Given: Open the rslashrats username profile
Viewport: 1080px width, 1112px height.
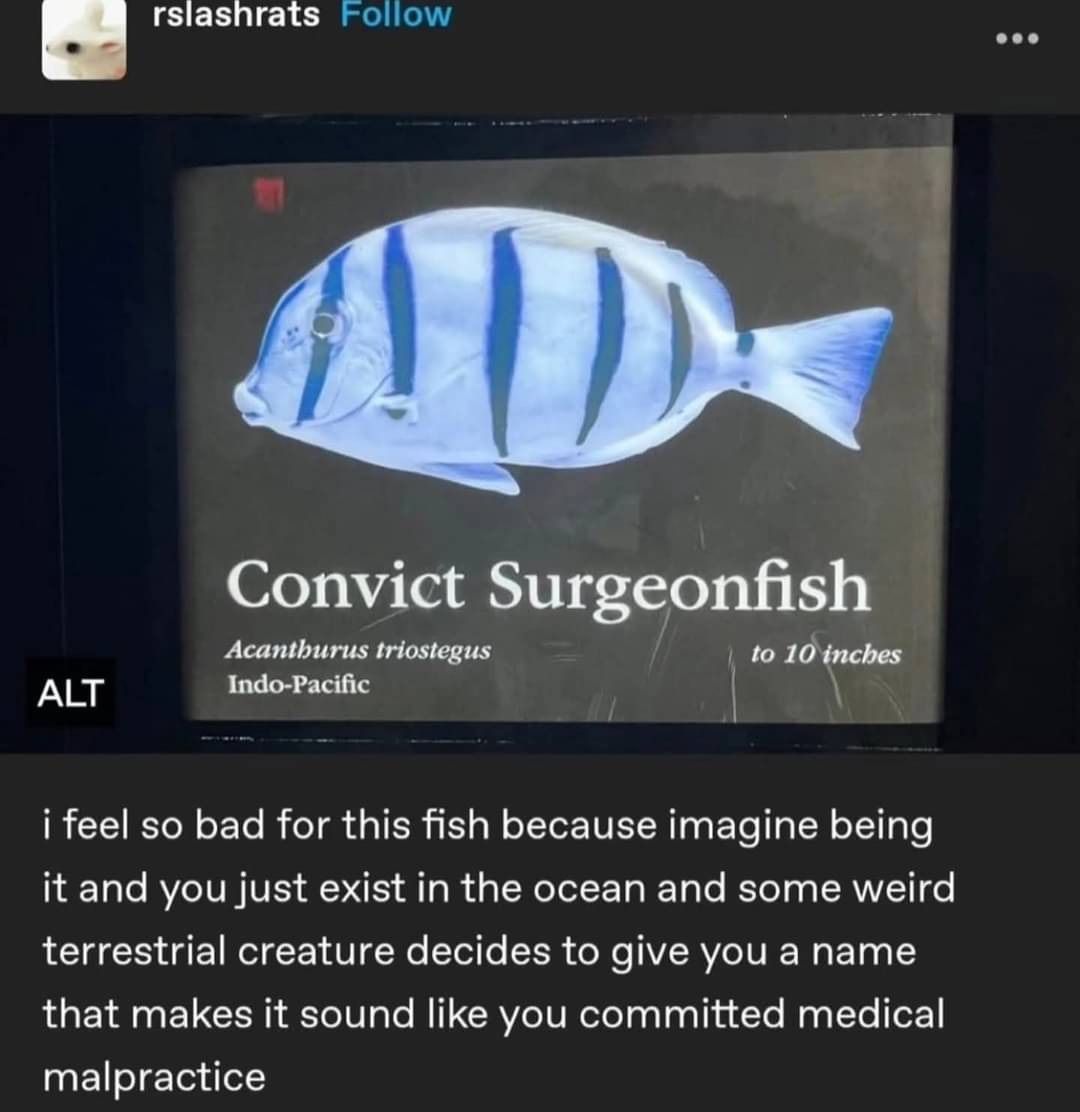Looking at the screenshot, I should [236, 15].
